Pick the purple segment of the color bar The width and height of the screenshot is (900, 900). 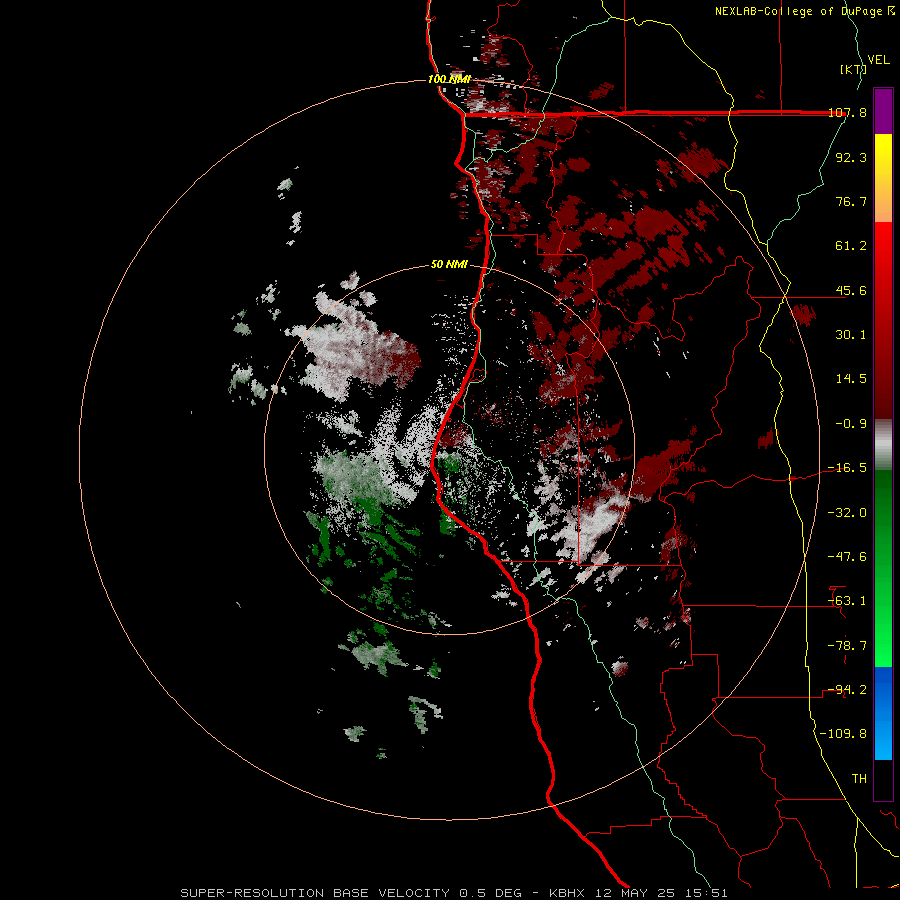[883, 111]
